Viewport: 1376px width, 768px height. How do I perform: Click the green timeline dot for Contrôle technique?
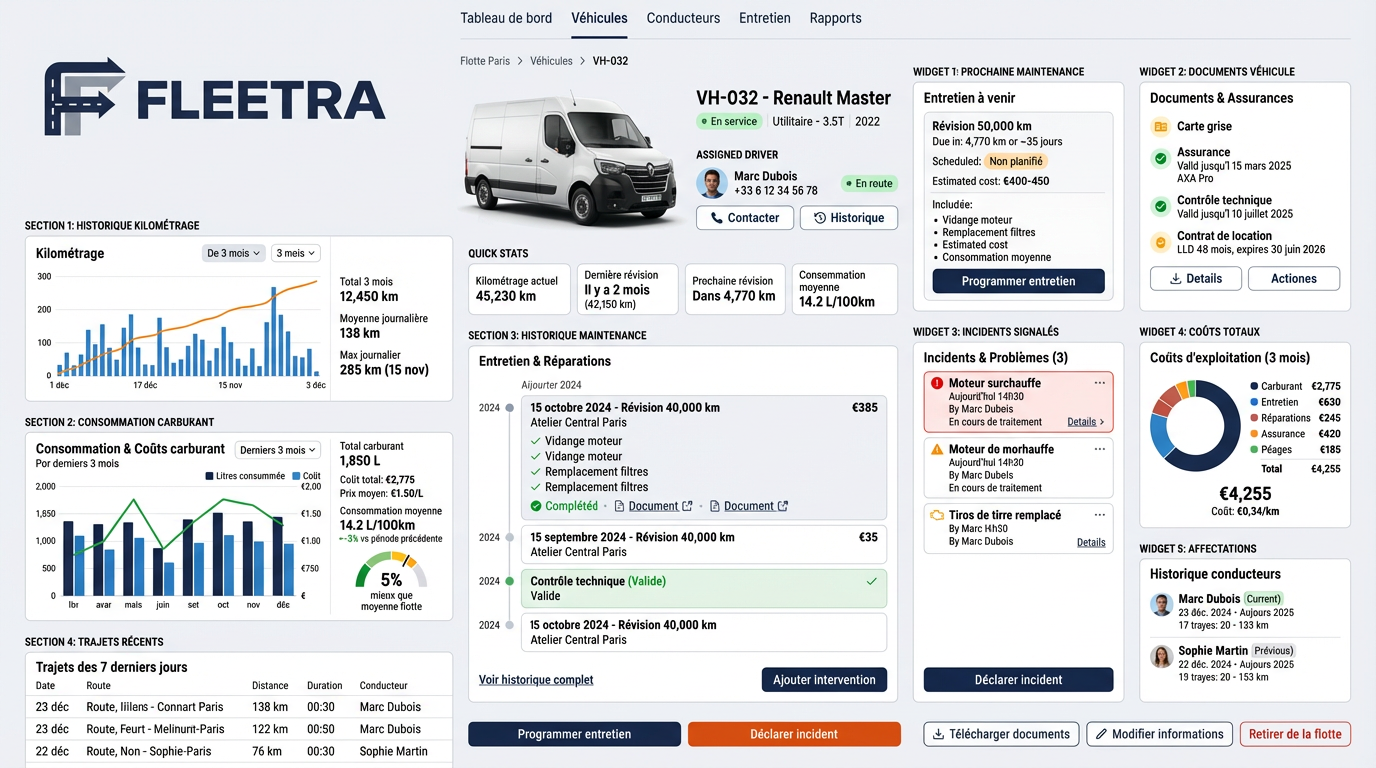510,581
